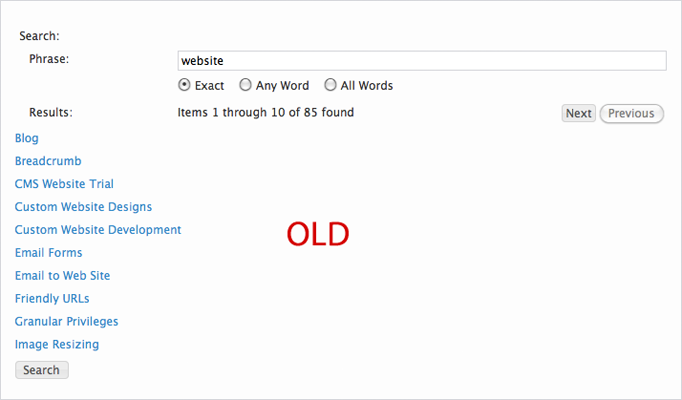Visit the CMS Website Trial link
682x400 pixels.
pos(64,184)
